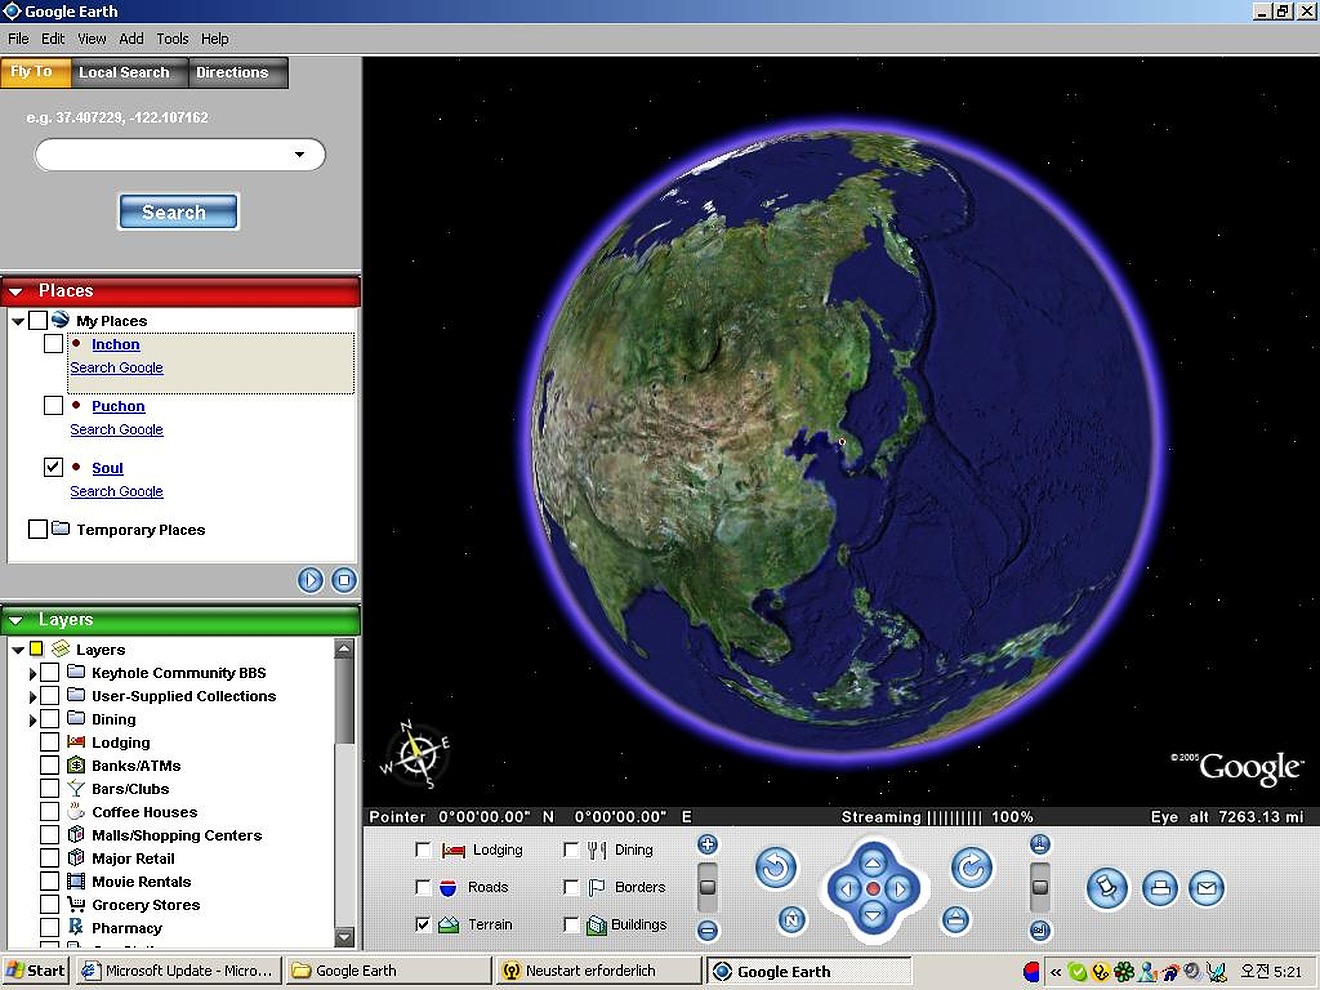The image size is (1320, 990).
Task: Click the Grocery Stores cart icon
Action: pos(76,904)
